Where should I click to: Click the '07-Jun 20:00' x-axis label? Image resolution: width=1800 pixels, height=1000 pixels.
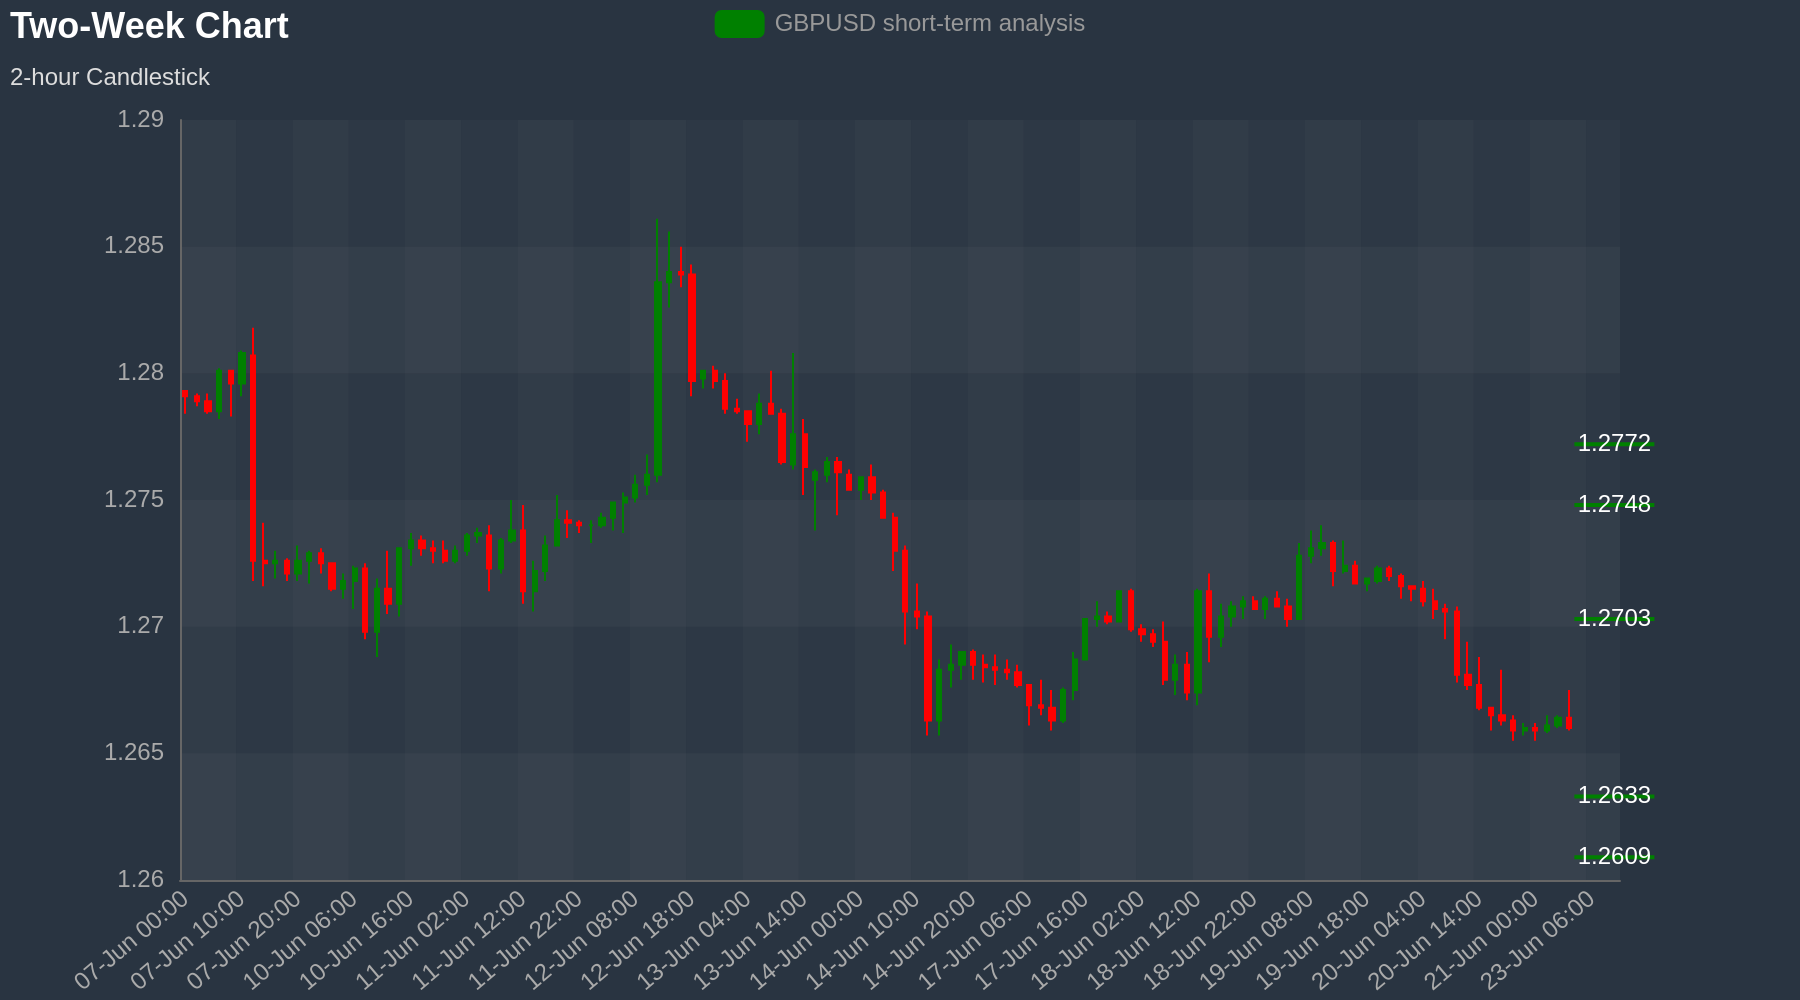[x=244, y=940]
